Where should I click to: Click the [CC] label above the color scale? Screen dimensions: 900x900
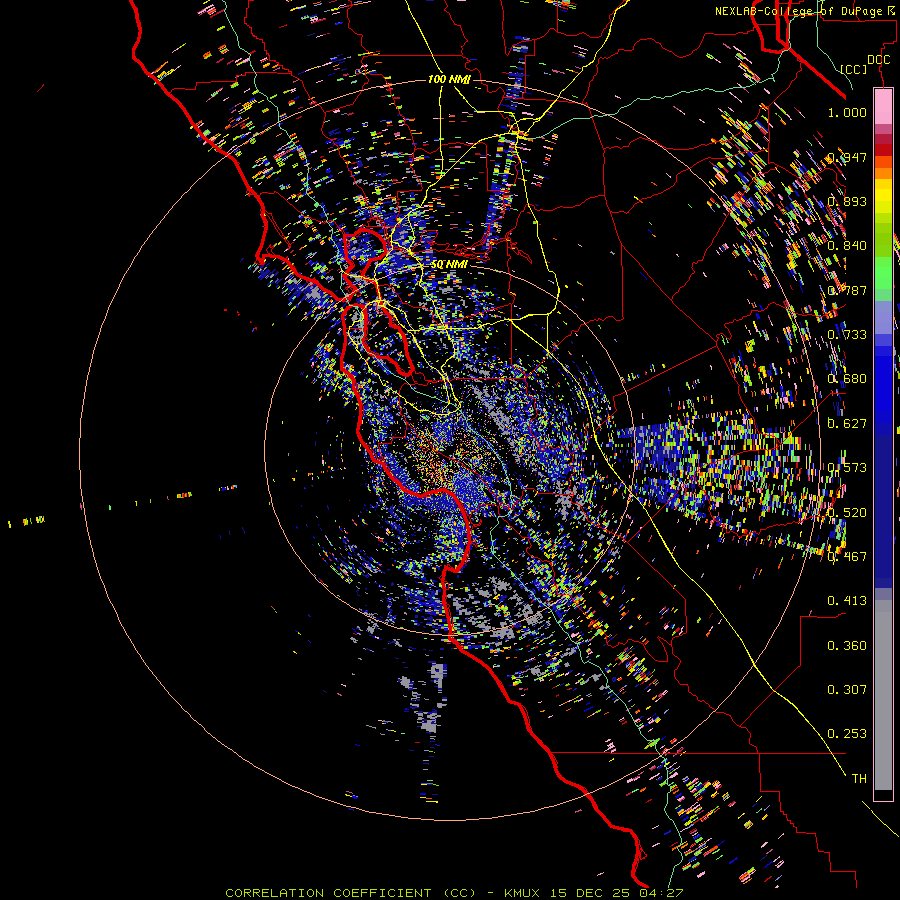click(854, 69)
